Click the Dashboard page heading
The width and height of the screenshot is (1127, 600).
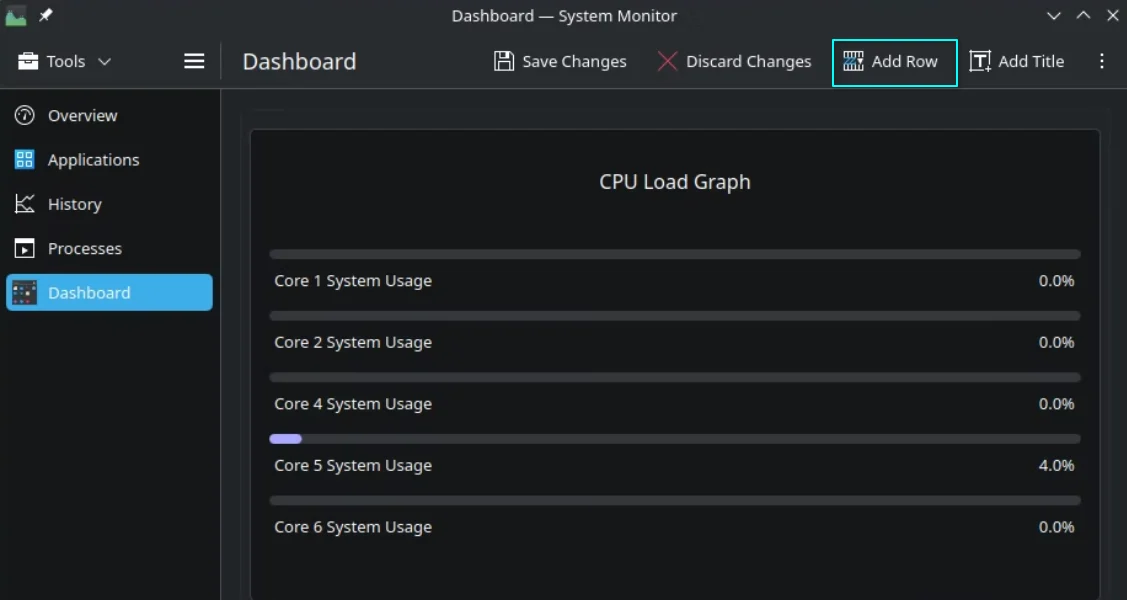click(x=299, y=62)
